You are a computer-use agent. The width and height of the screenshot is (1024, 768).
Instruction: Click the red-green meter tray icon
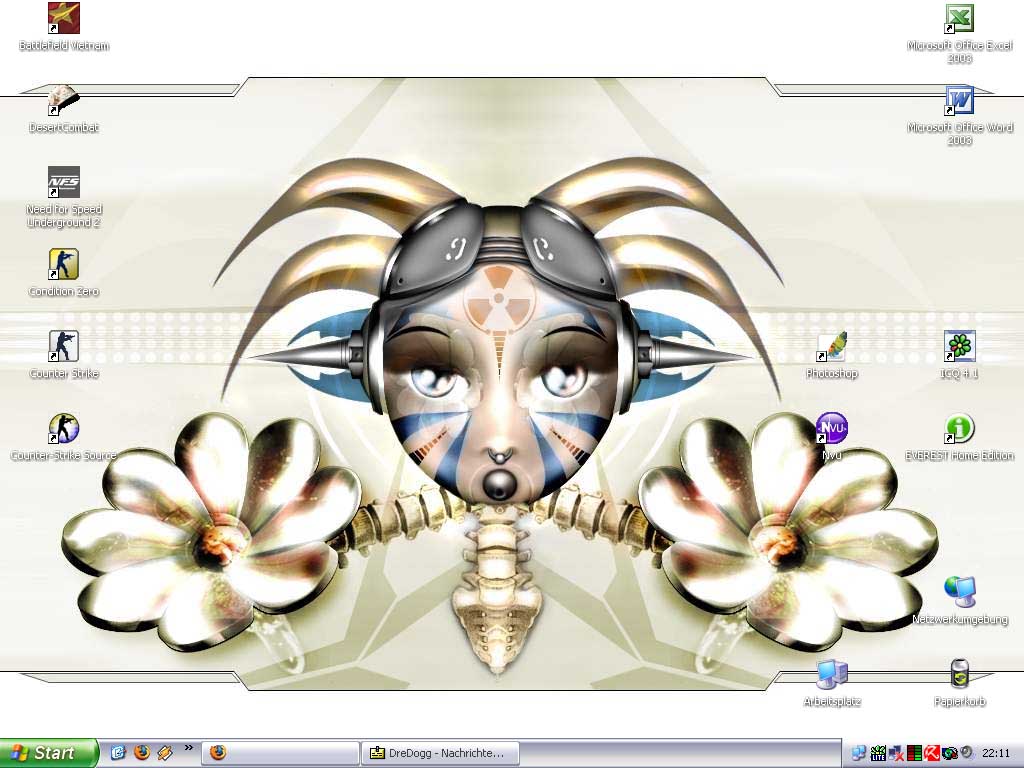pos(914,754)
